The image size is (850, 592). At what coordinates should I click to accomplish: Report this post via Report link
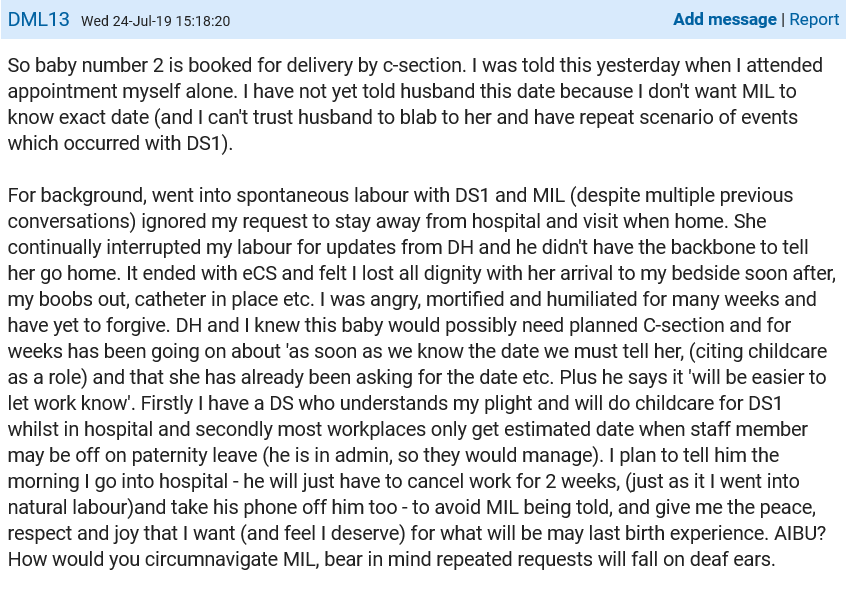point(814,20)
